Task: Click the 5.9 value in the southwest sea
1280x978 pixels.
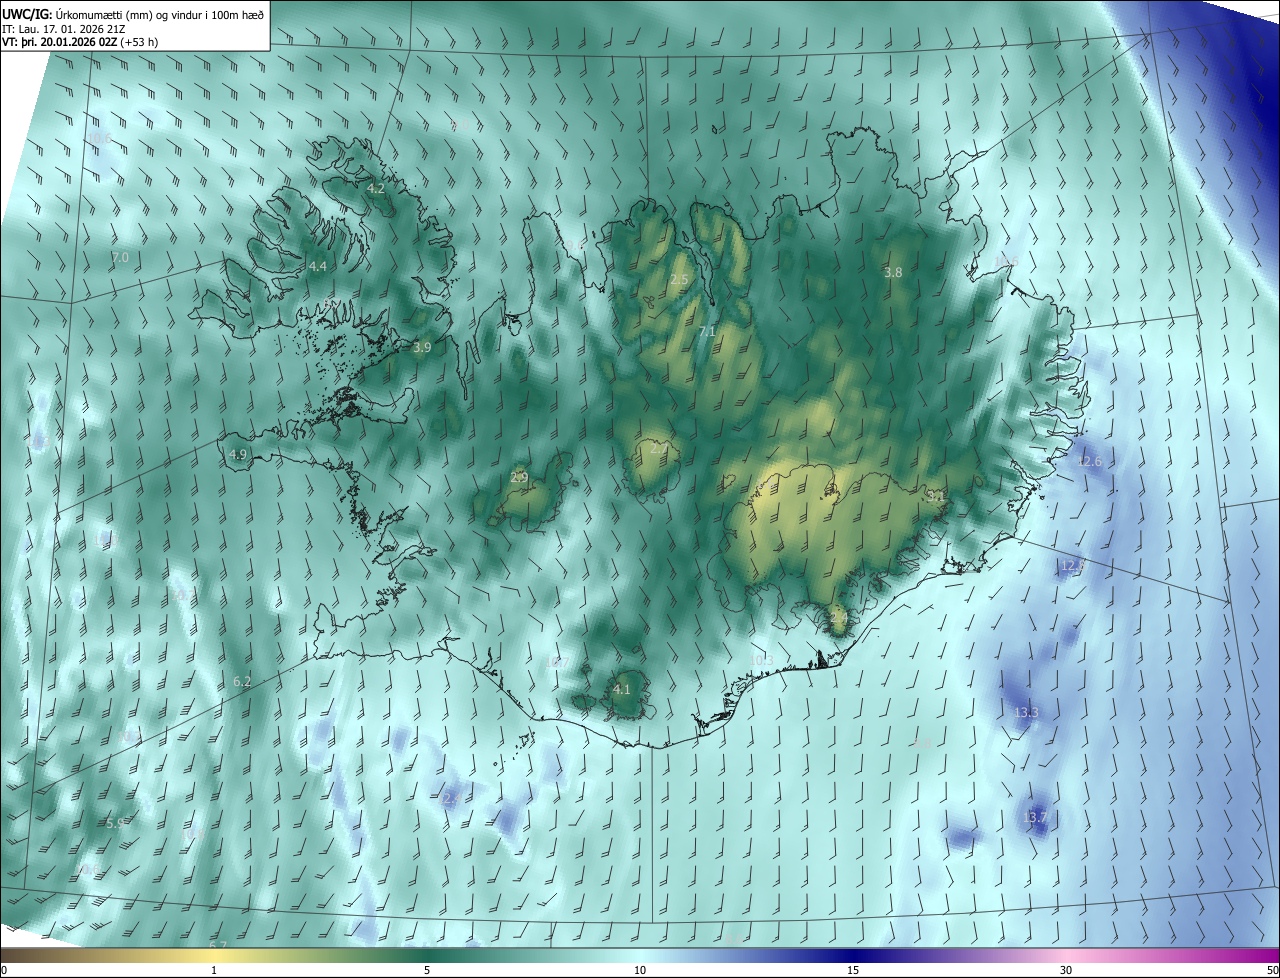Action: pos(115,823)
